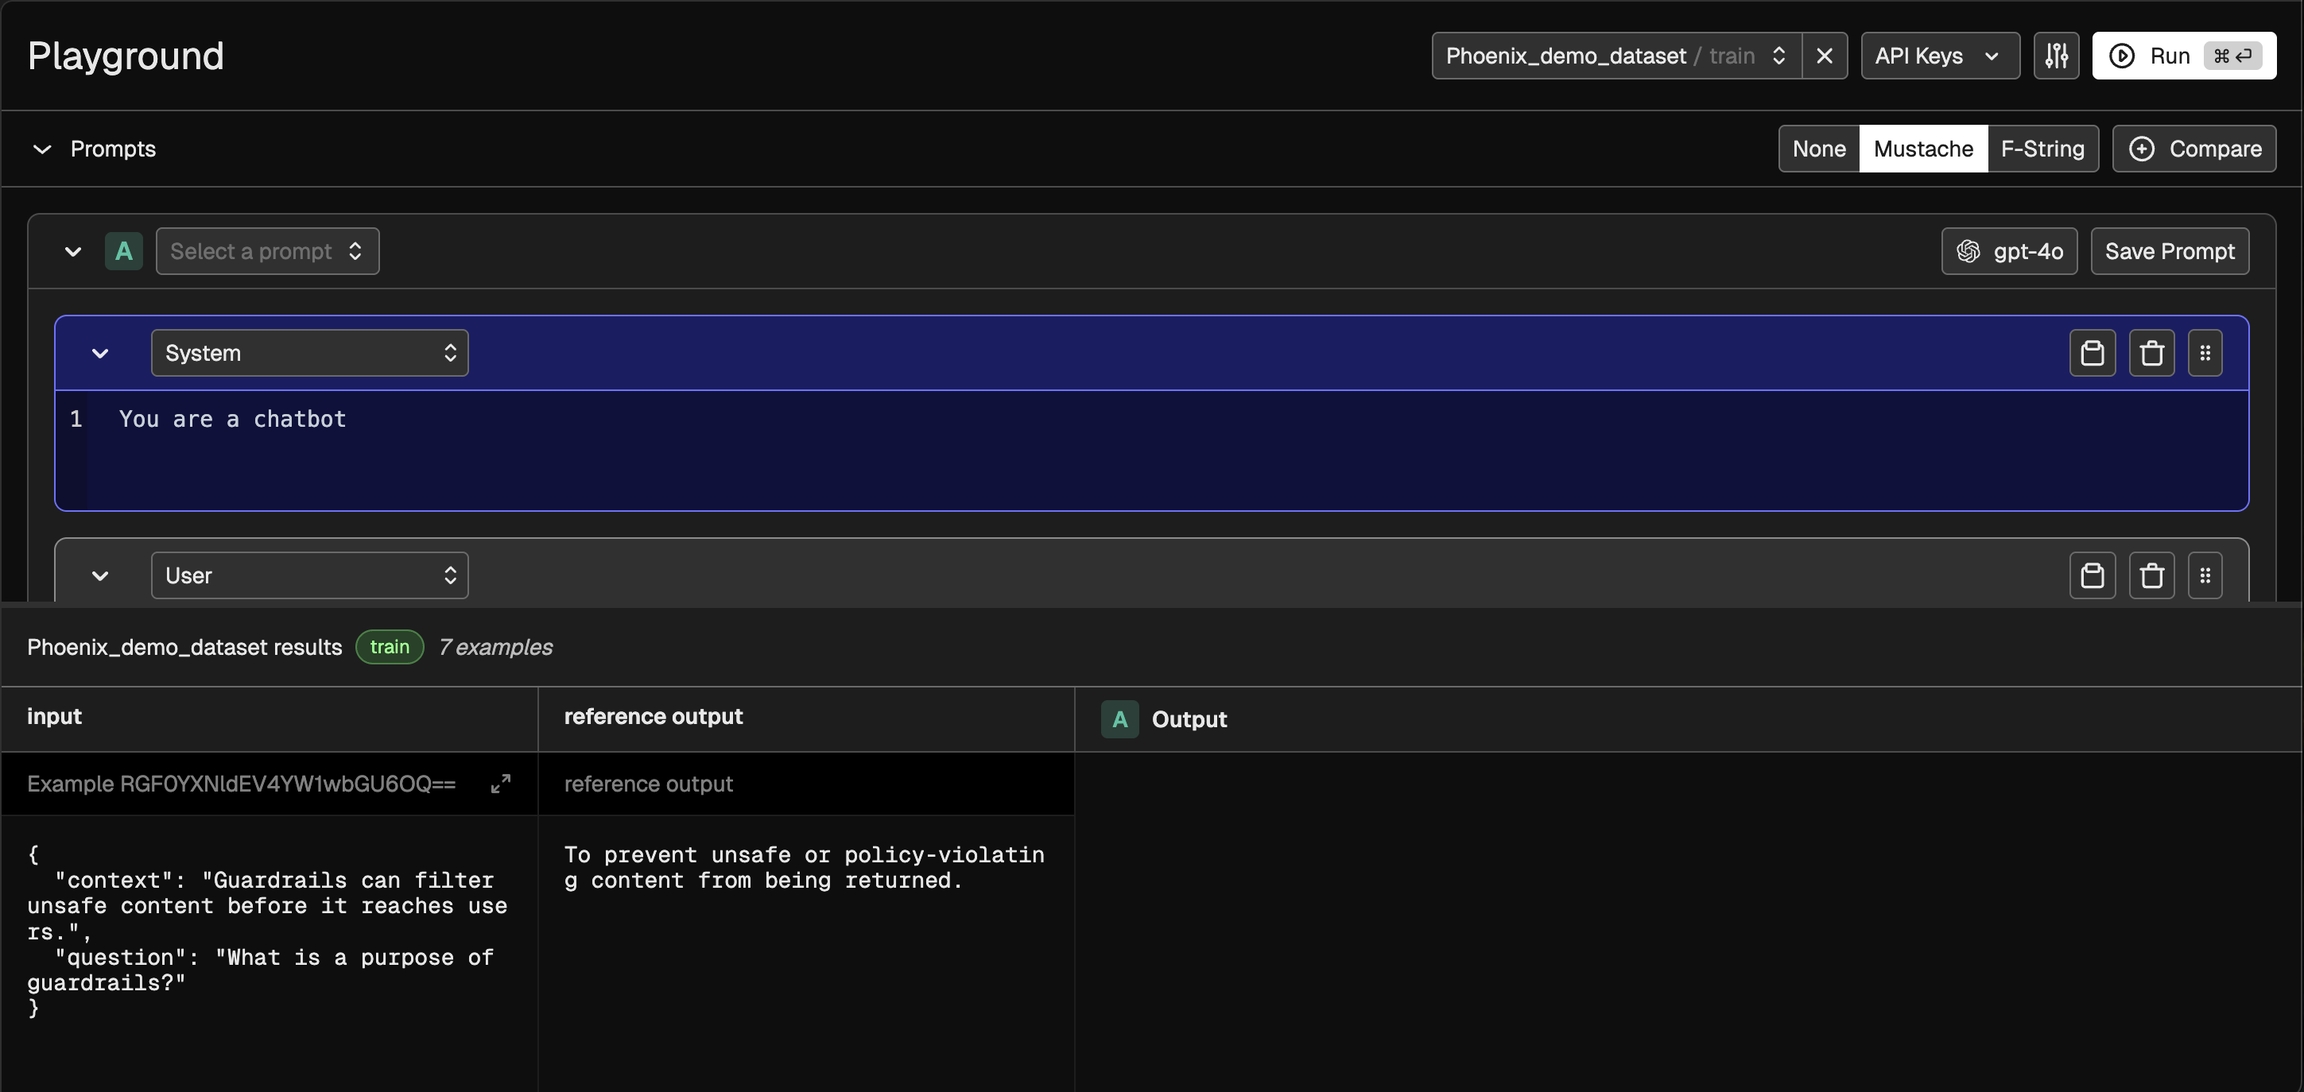Set template format to None

click(x=1818, y=149)
